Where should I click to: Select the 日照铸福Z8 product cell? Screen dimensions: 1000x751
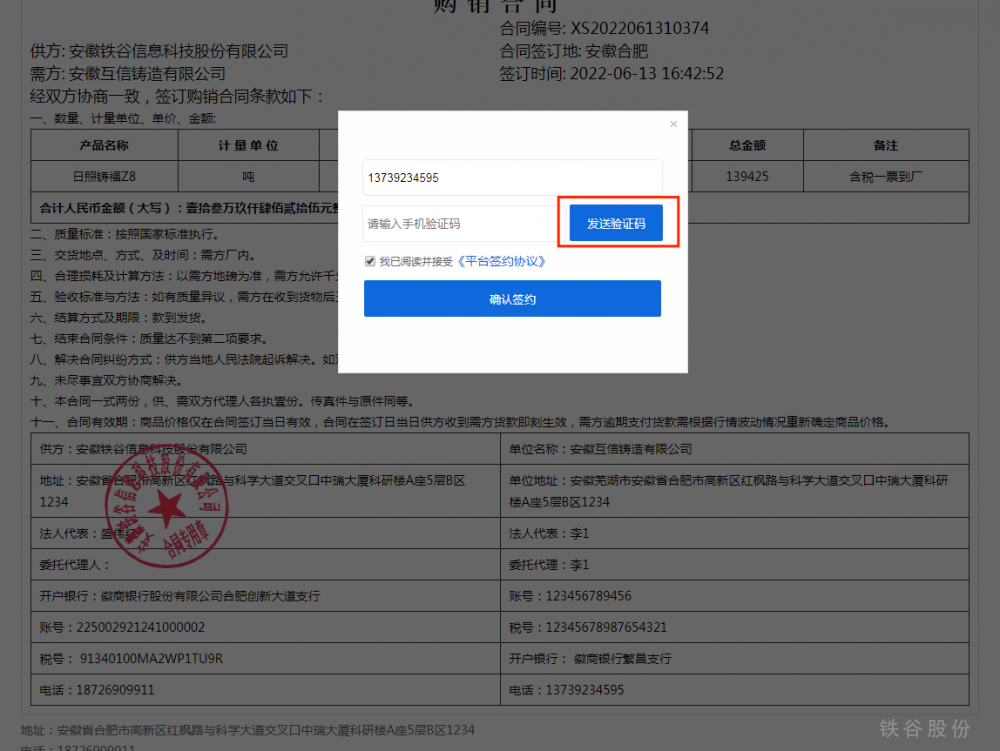pos(104,176)
